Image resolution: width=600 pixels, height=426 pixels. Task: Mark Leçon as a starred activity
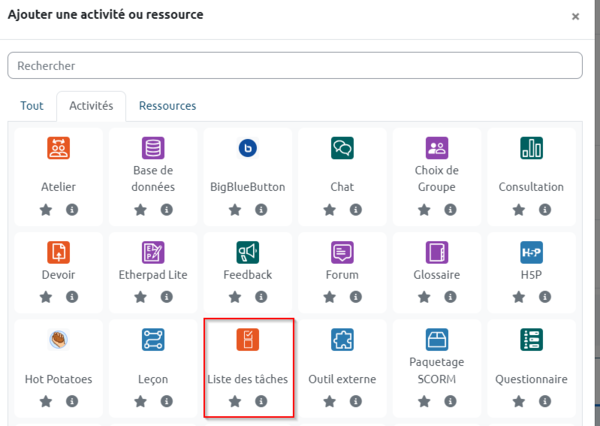coord(140,401)
